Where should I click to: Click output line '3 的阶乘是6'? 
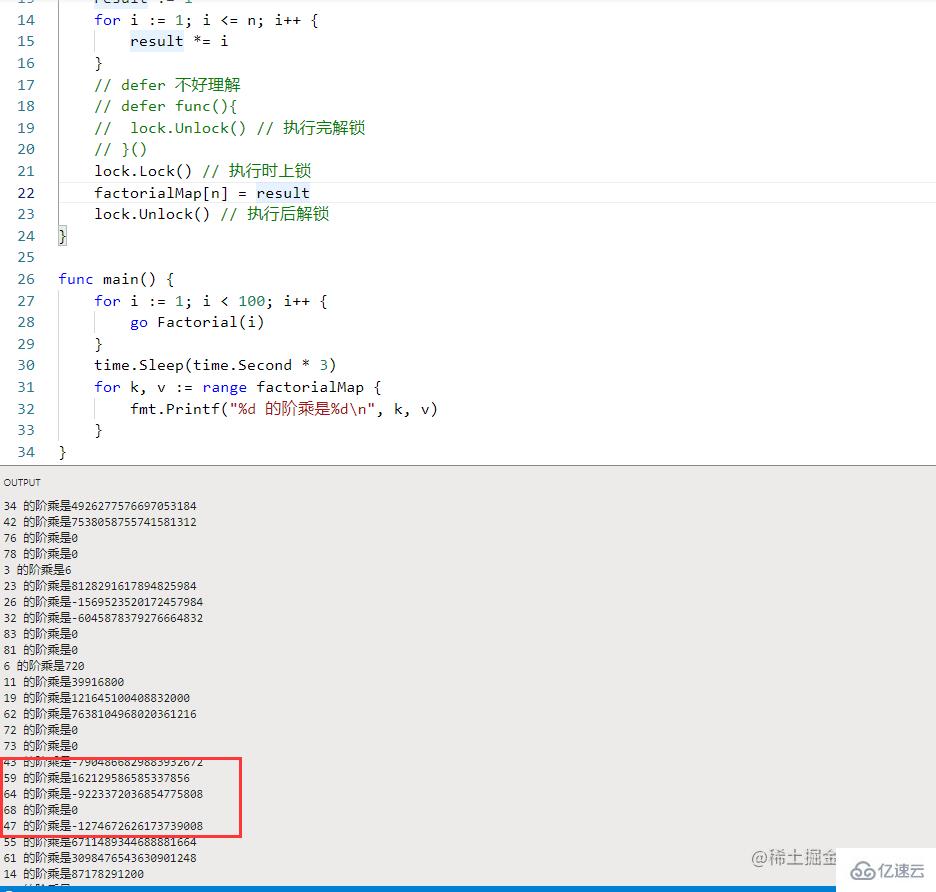[x=37, y=570]
